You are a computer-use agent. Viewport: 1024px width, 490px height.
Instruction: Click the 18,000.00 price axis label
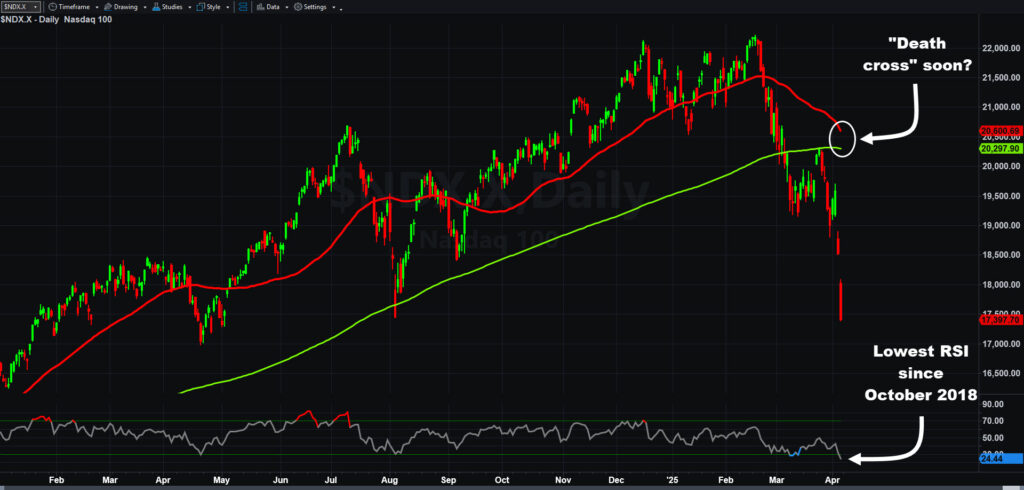click(x=1001, y=284)
